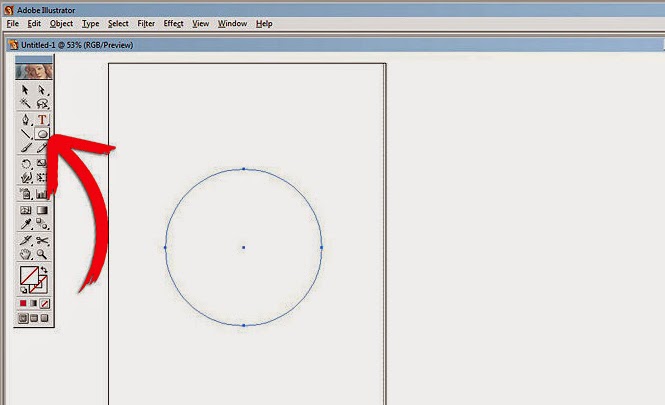Select the Line Segment tool
The width and height of the screenshot is (665, 405).
point(25,134)
